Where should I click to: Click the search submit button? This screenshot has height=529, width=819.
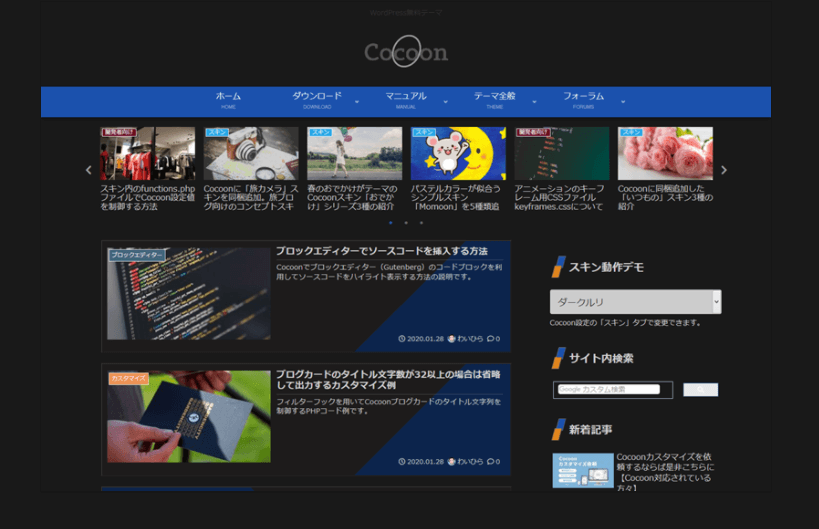pos(700,390)
